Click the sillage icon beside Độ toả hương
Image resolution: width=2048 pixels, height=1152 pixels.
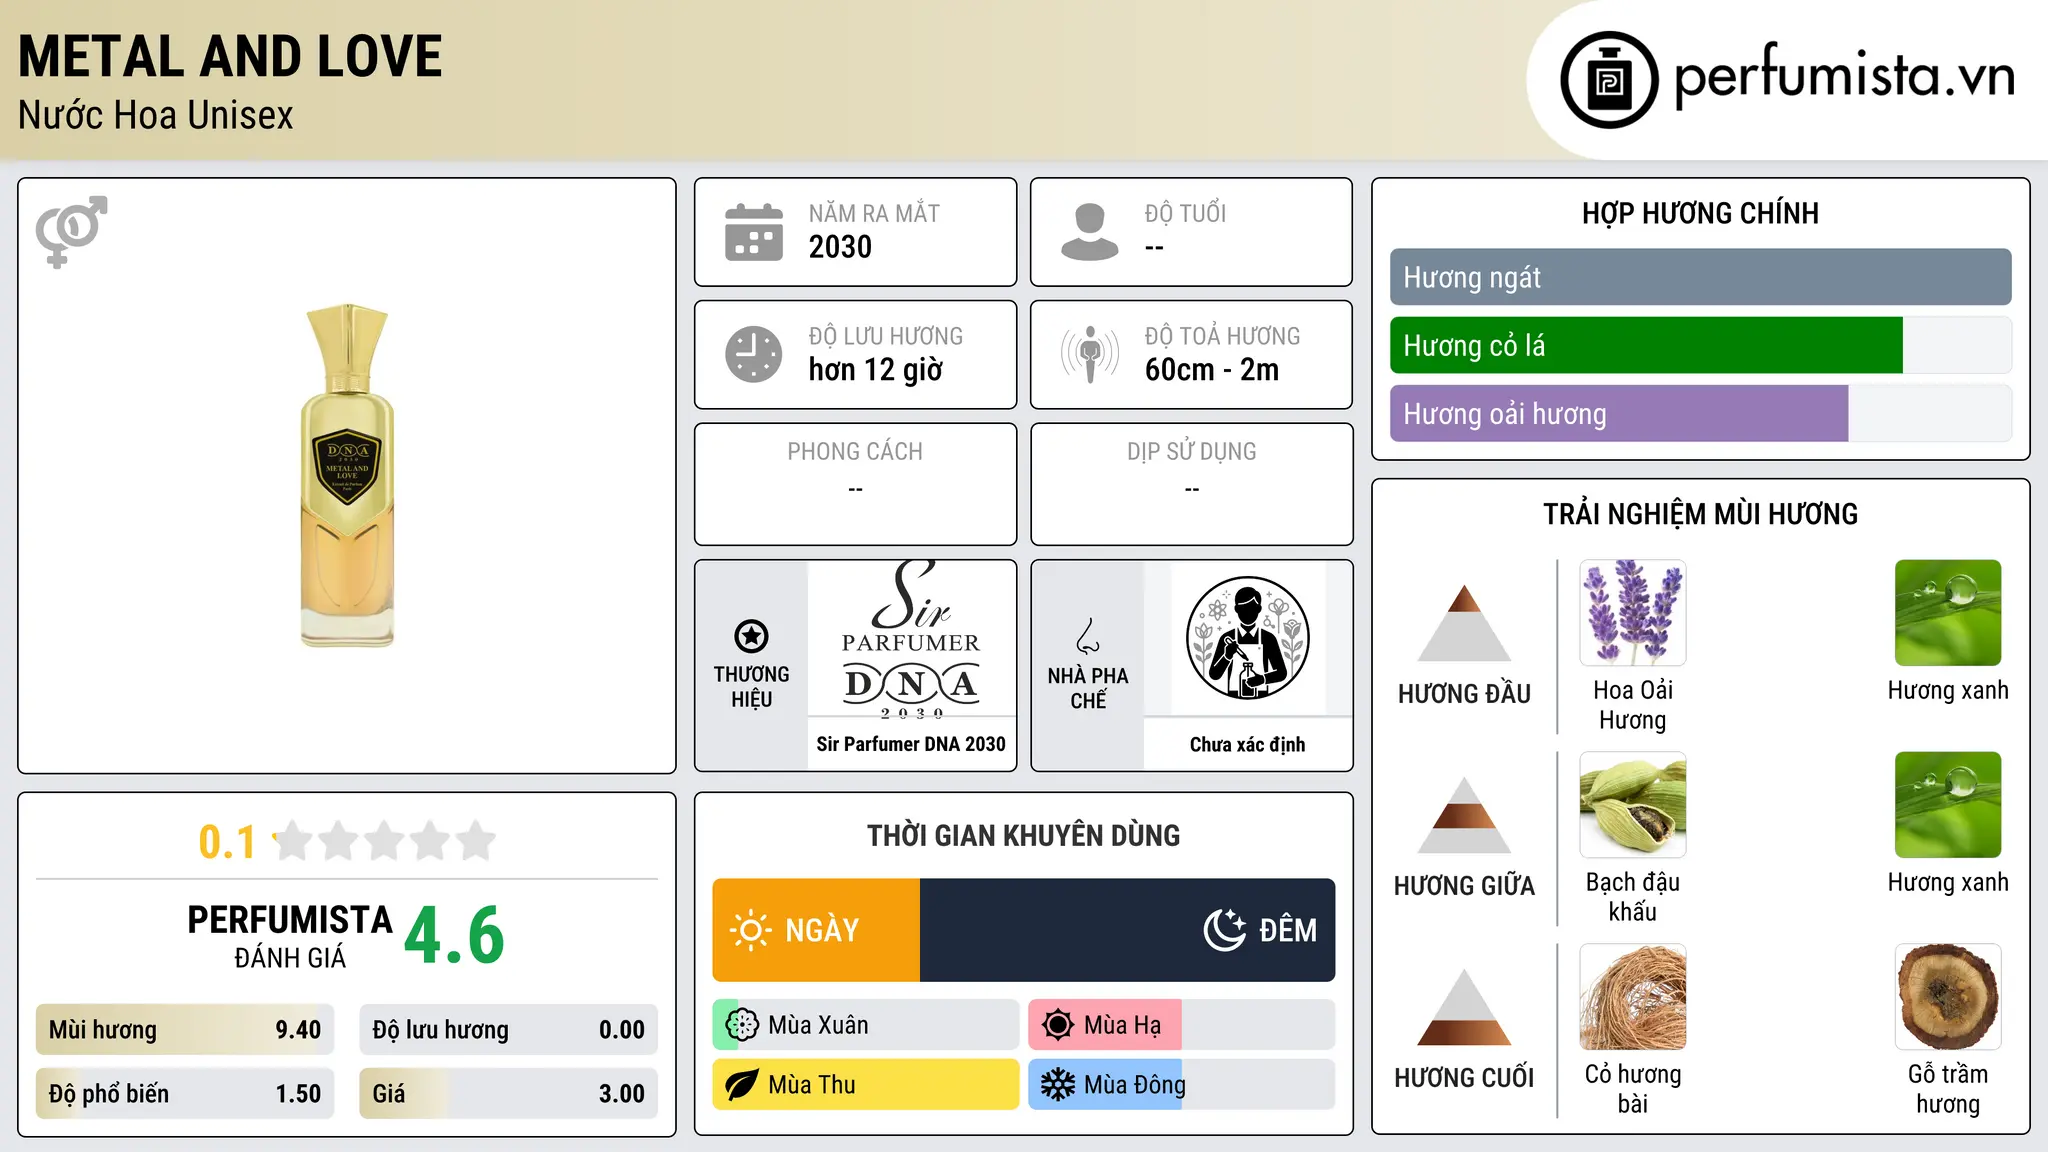point(1090,354)
